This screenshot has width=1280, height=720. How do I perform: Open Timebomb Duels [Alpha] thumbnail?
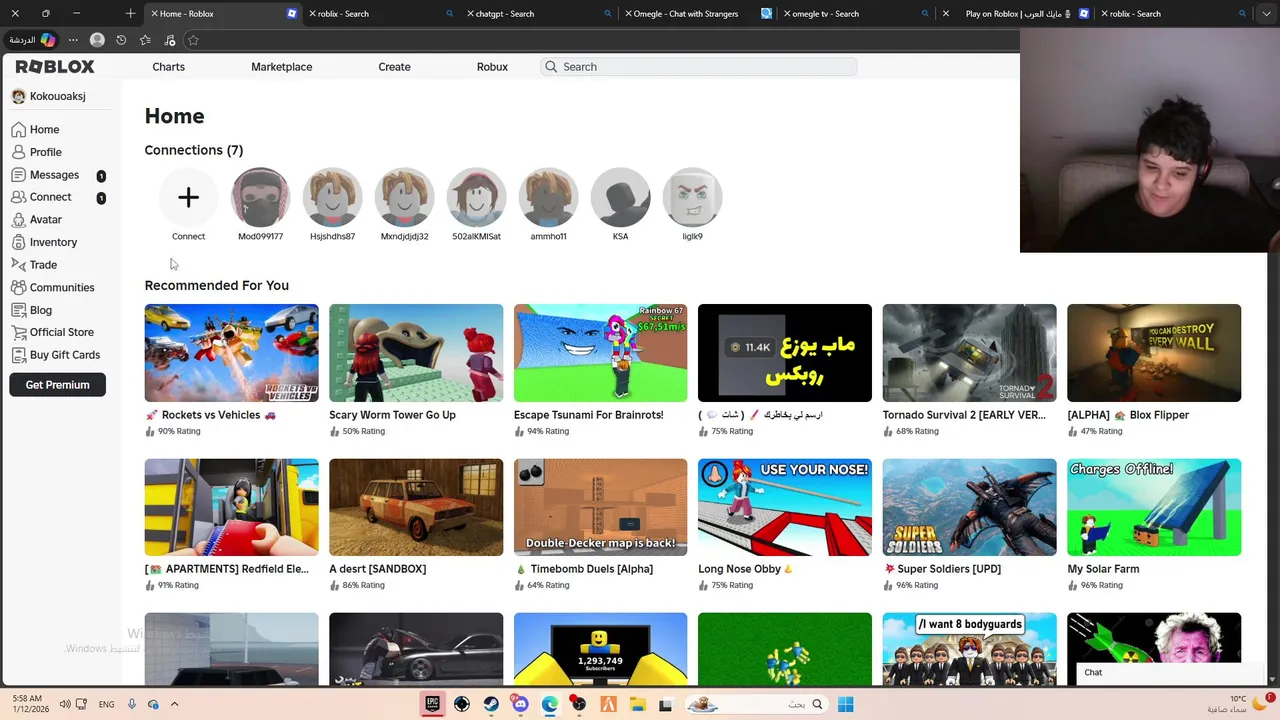click(x=600, y=507)
